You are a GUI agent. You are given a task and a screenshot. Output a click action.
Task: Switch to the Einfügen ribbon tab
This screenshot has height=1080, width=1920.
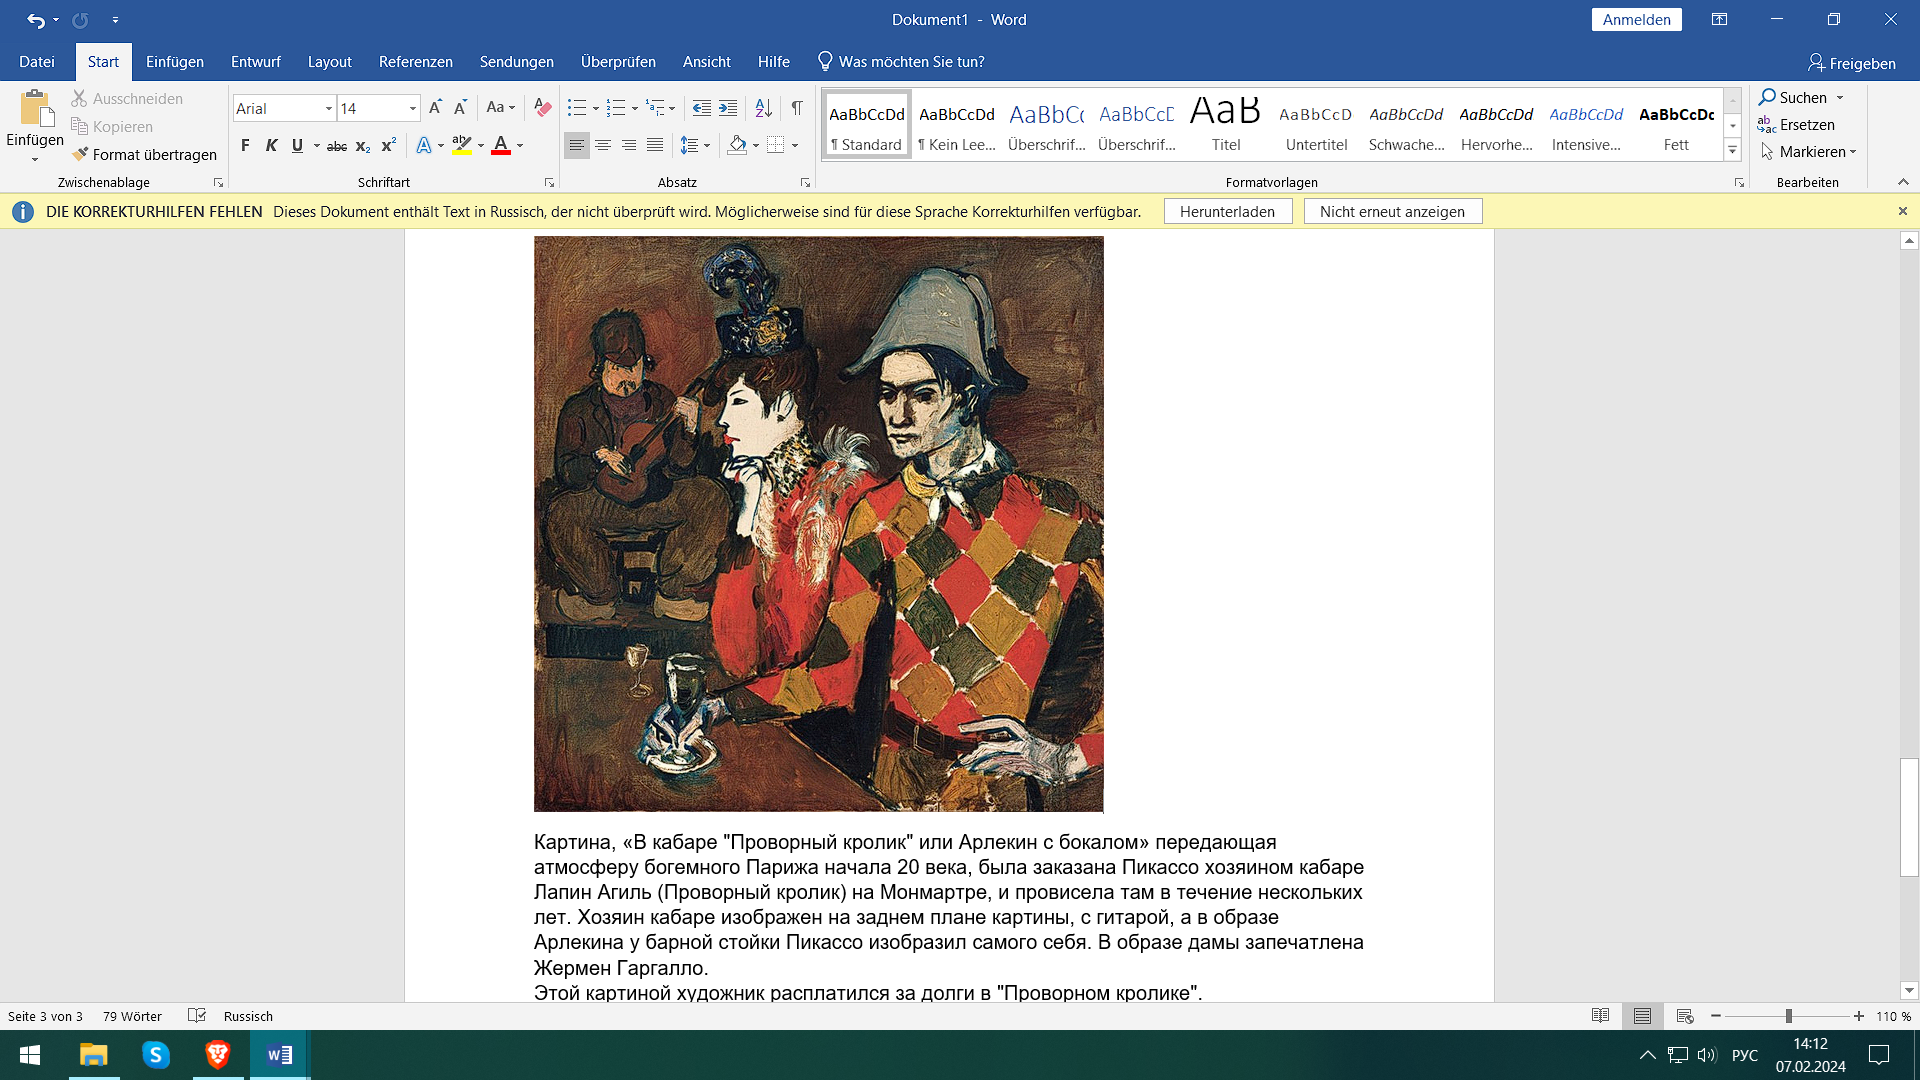(174, 62)
